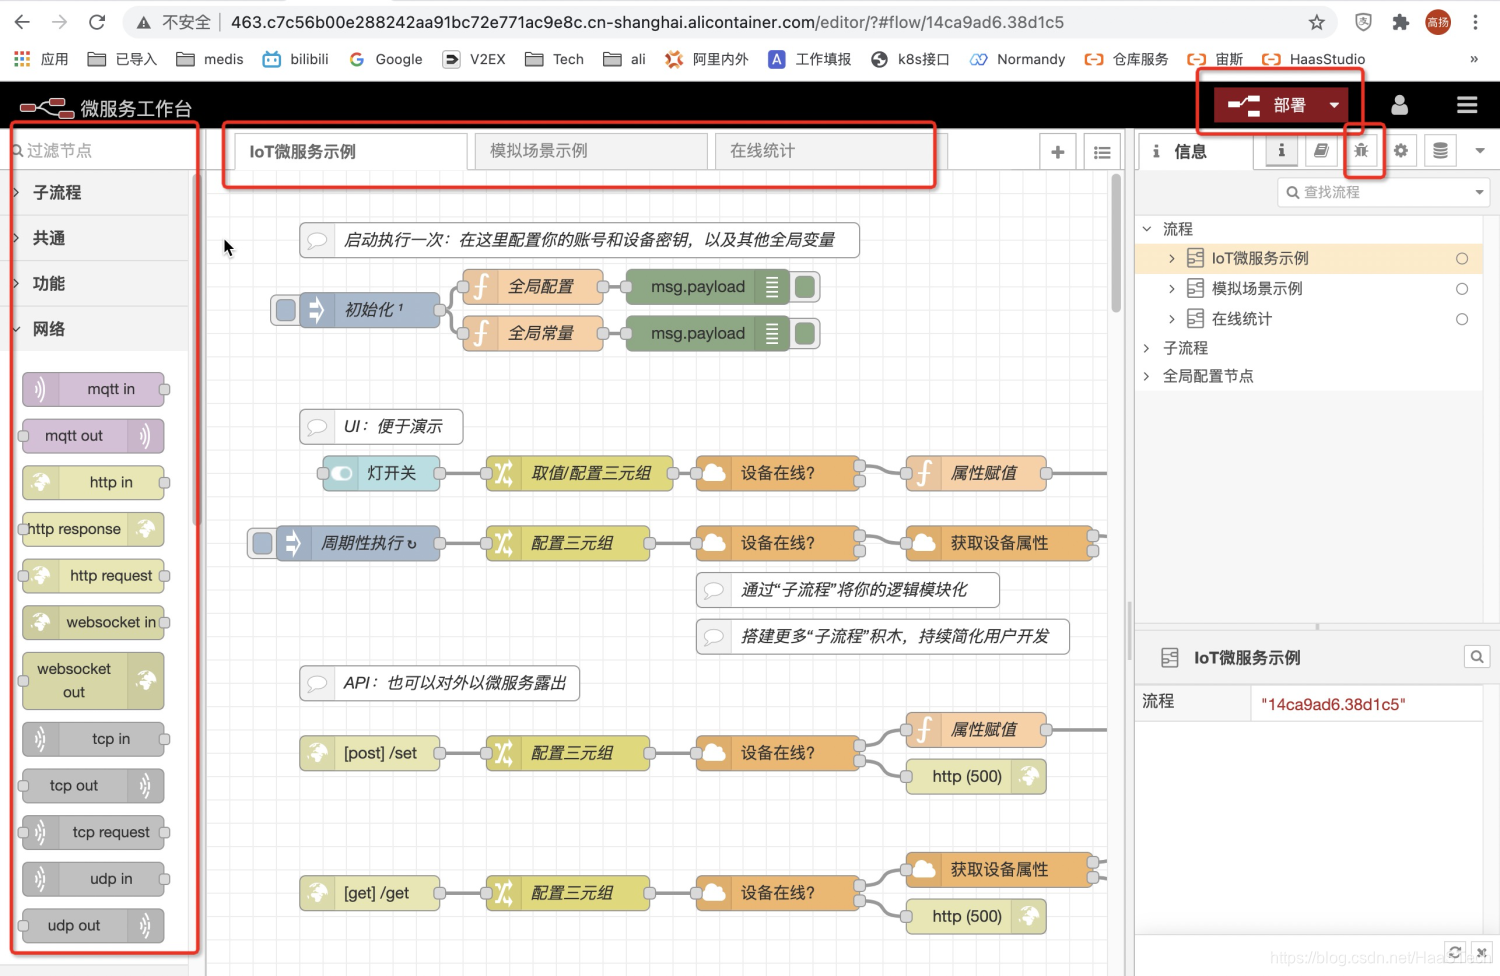Trigger the 初始化 inject node button

click(x=286, y=310)
